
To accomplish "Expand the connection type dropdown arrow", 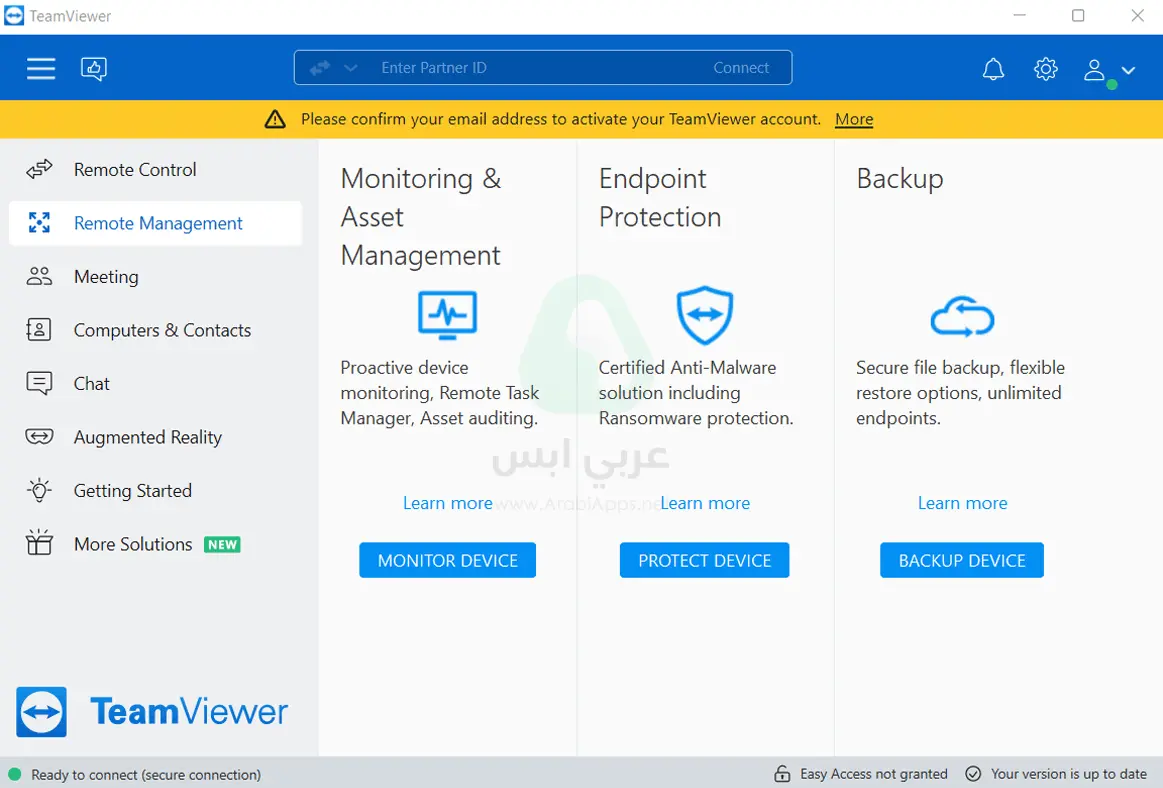I will (350, 68).
